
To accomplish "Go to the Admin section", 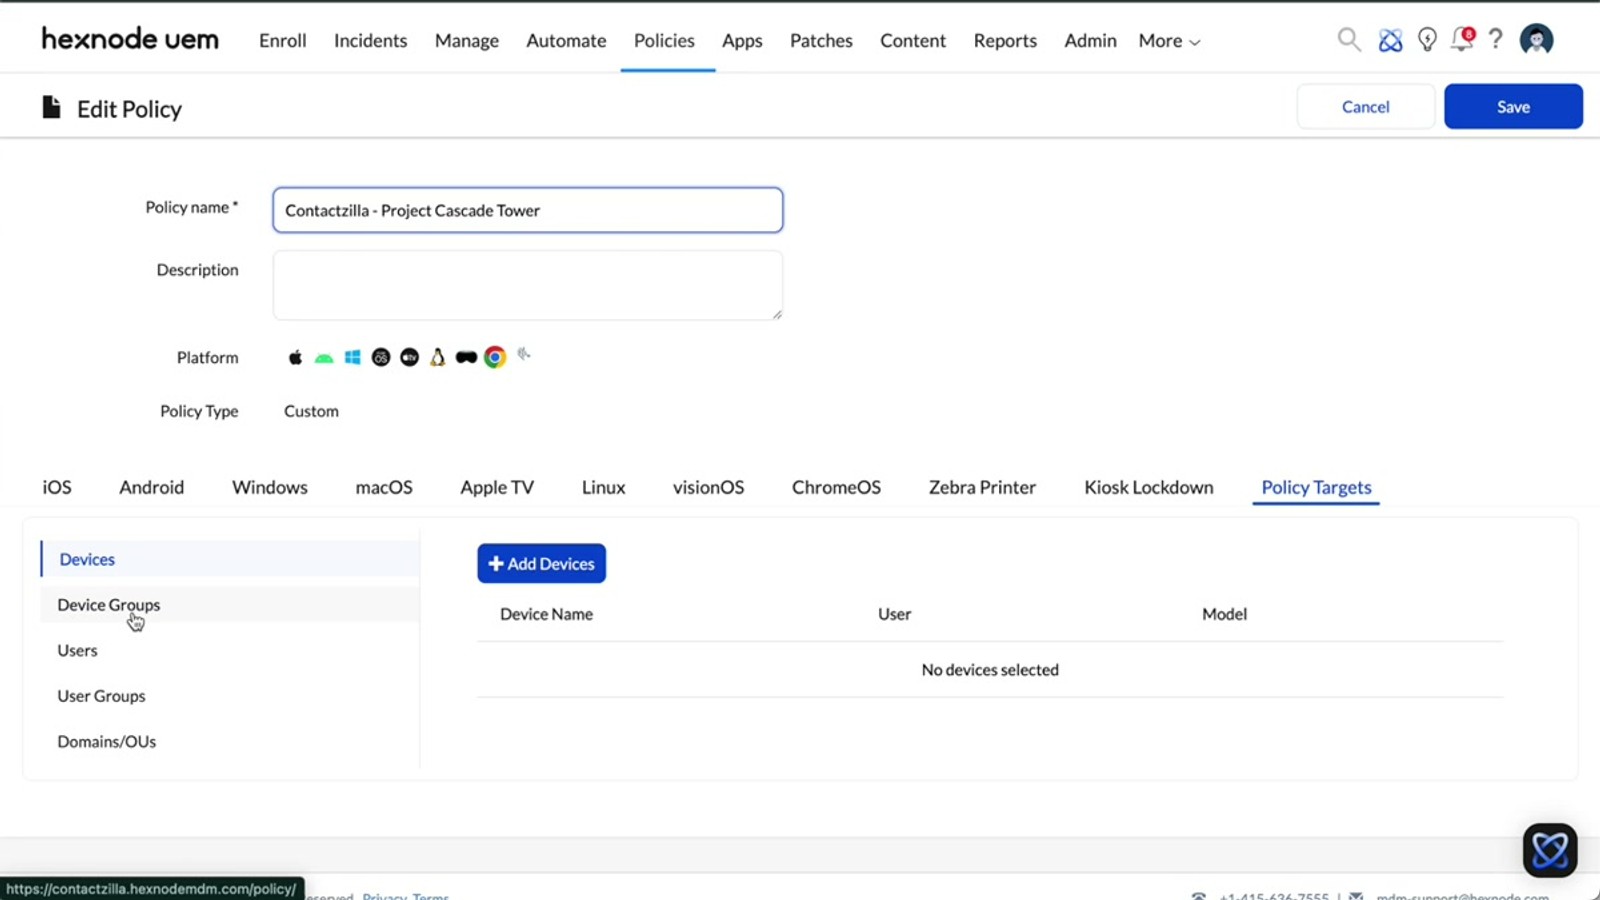I will (1090, 41).
